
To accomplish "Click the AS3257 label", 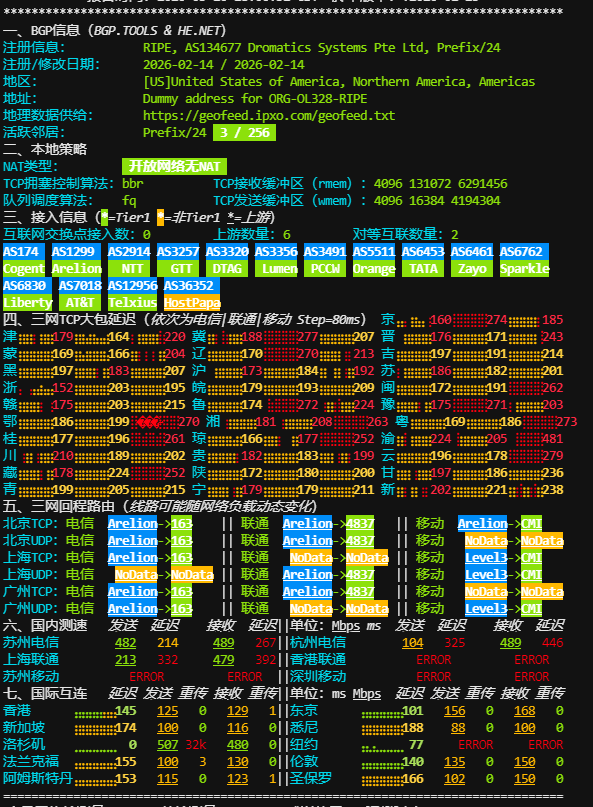I will click(178, 252).
